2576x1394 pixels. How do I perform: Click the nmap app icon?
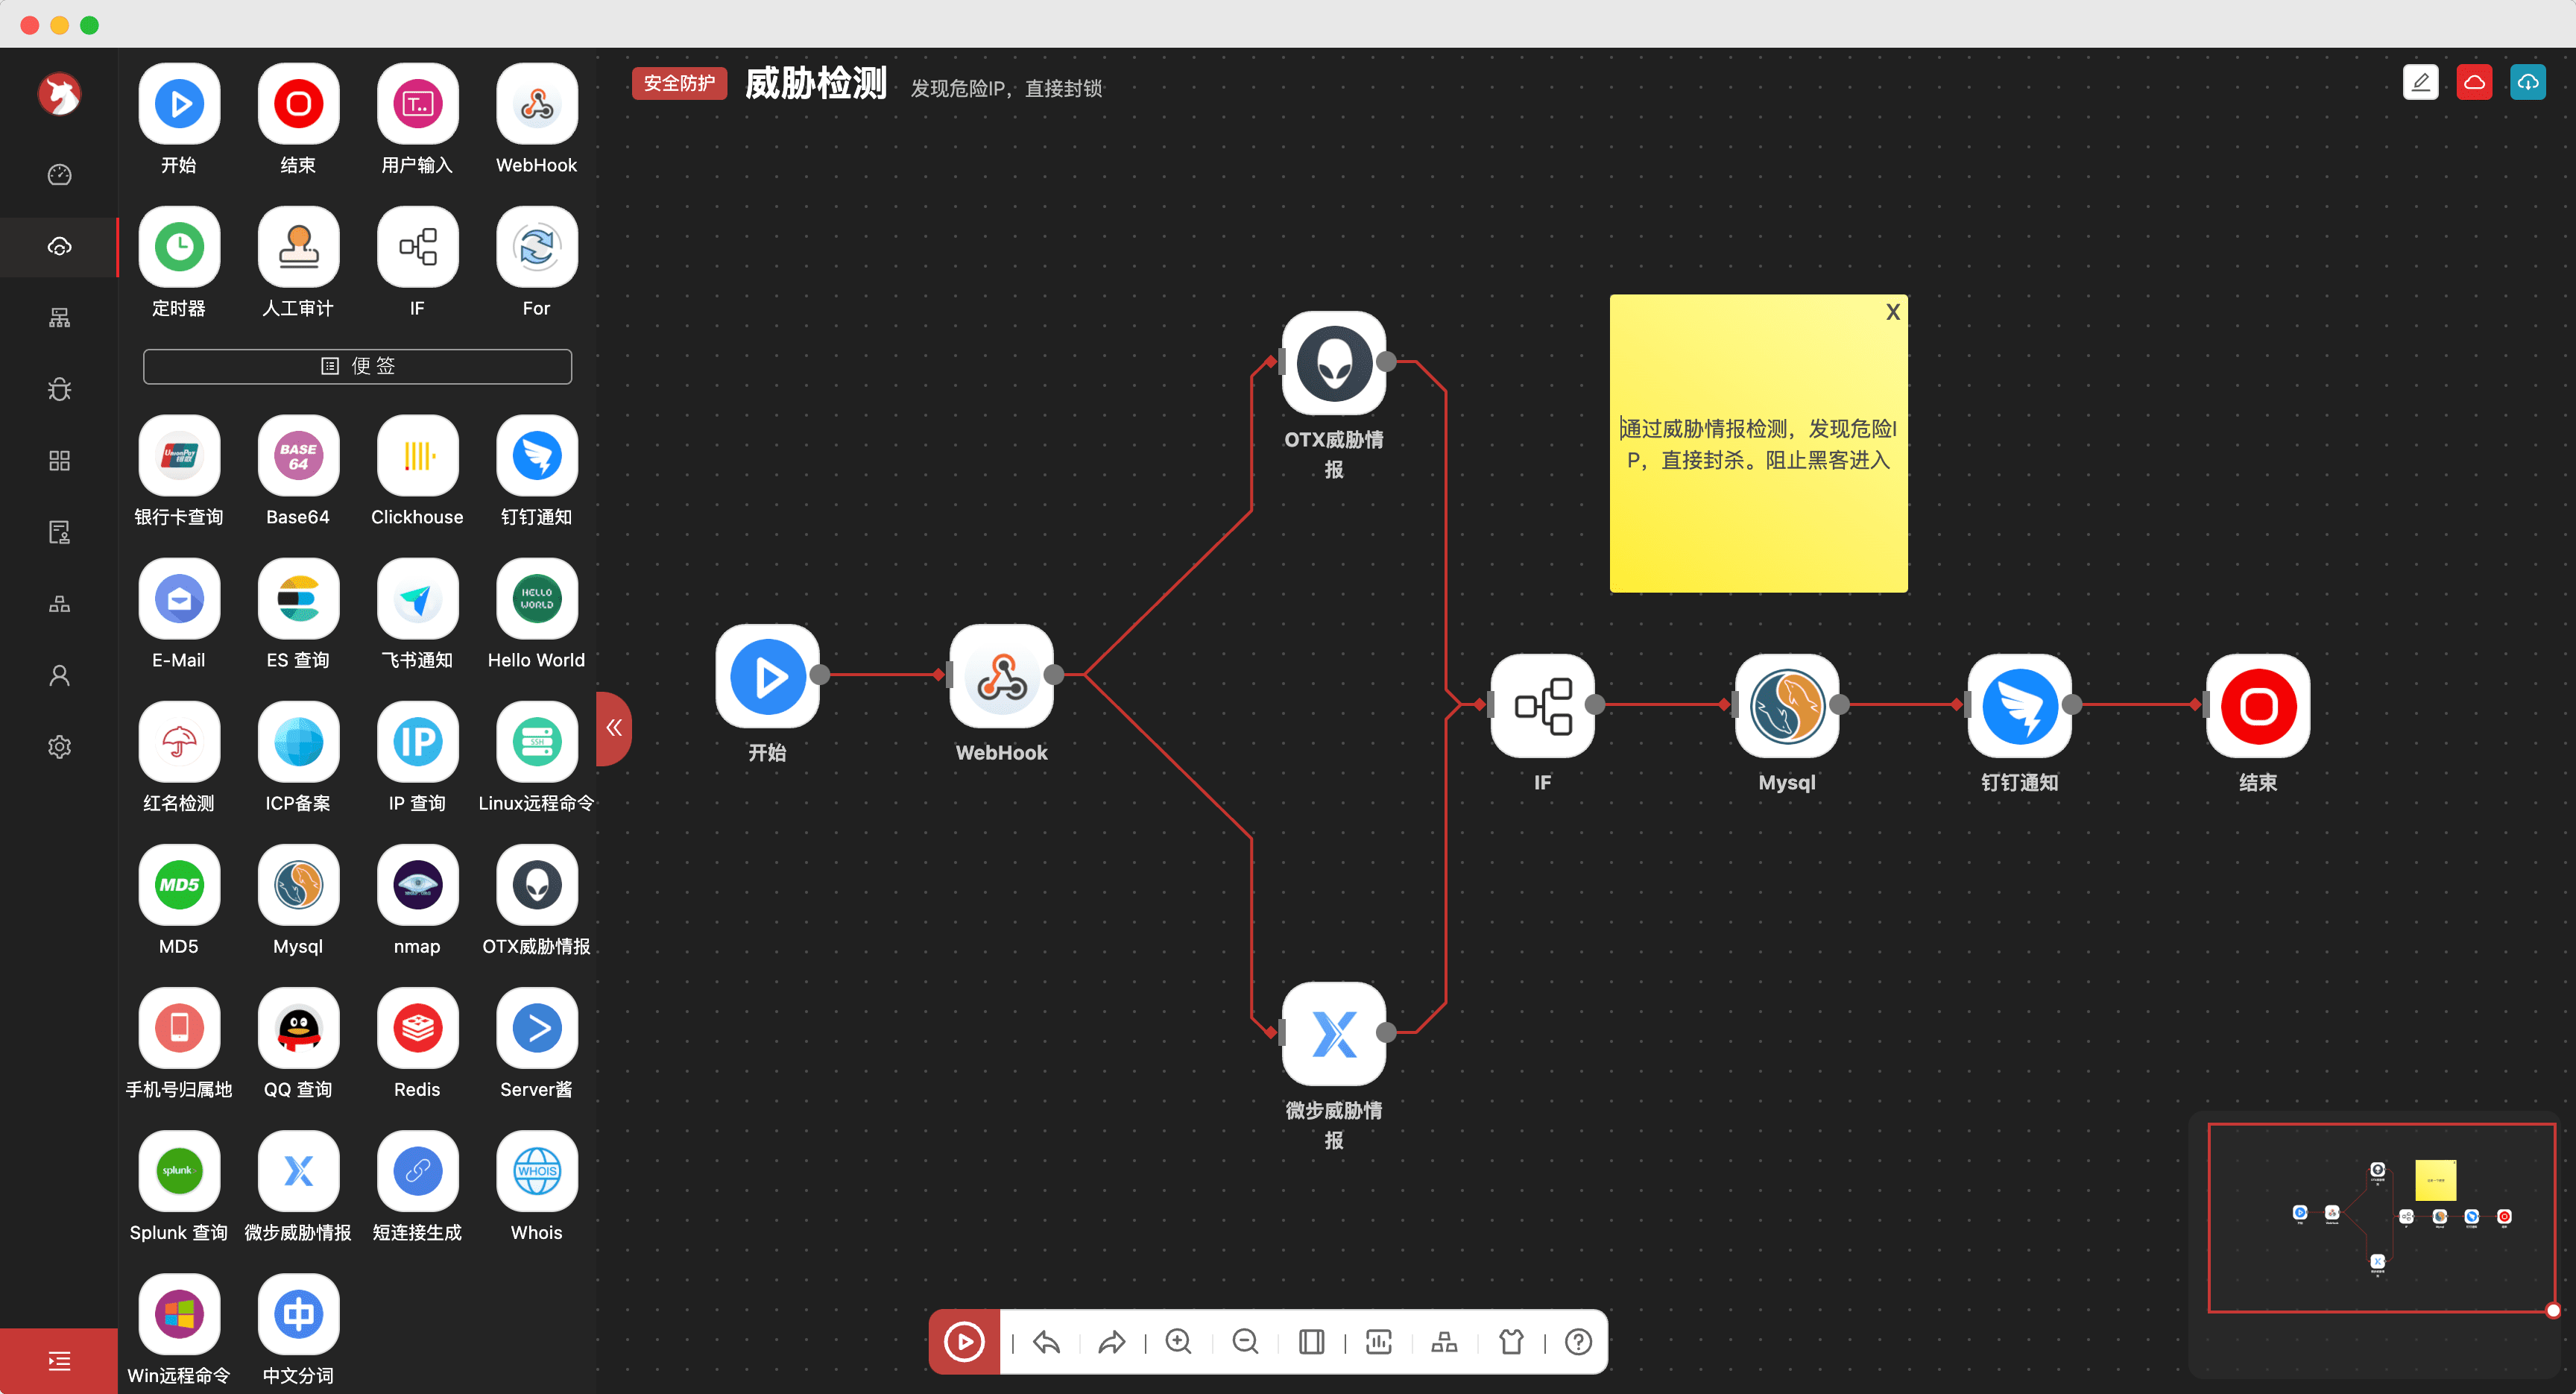point(417,885)
